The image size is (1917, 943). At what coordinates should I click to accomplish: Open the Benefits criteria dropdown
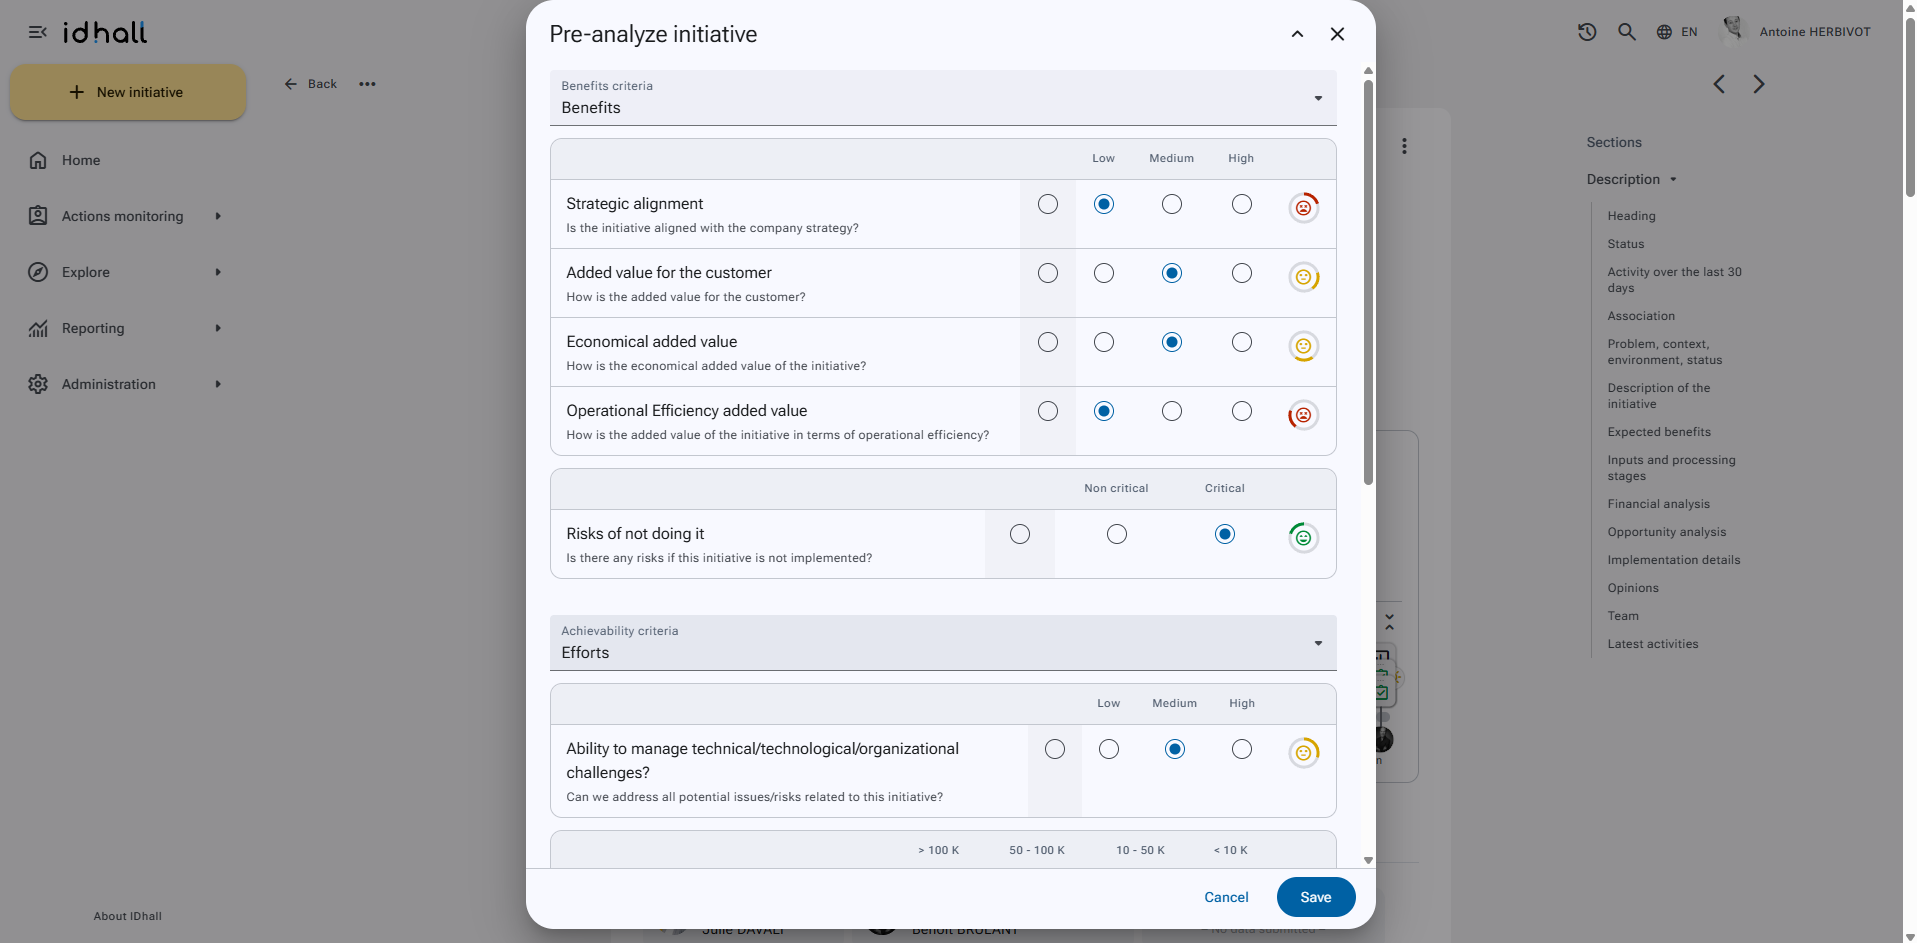(943, 98)
